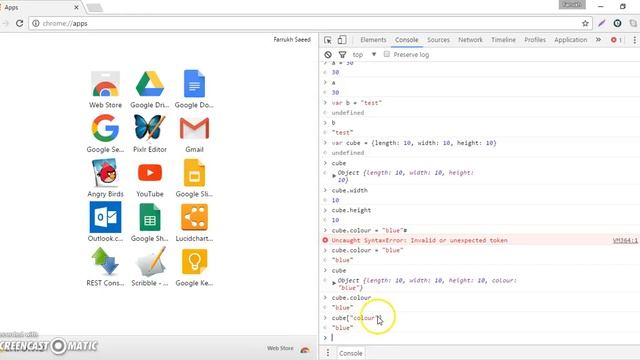The image size is (640, 360).
Task: Click the cube.width console entry
Action: coord(349,190)
